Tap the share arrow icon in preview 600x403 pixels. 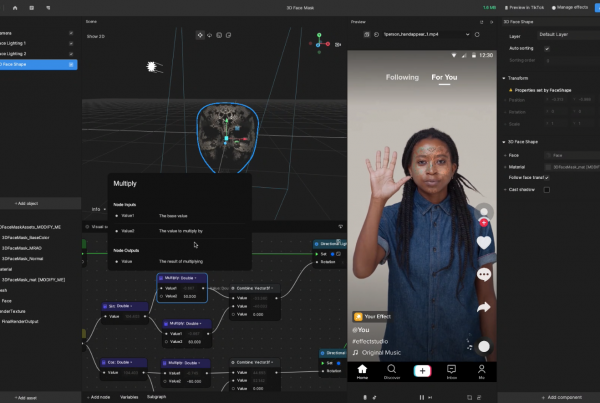[x=484, y=307]
